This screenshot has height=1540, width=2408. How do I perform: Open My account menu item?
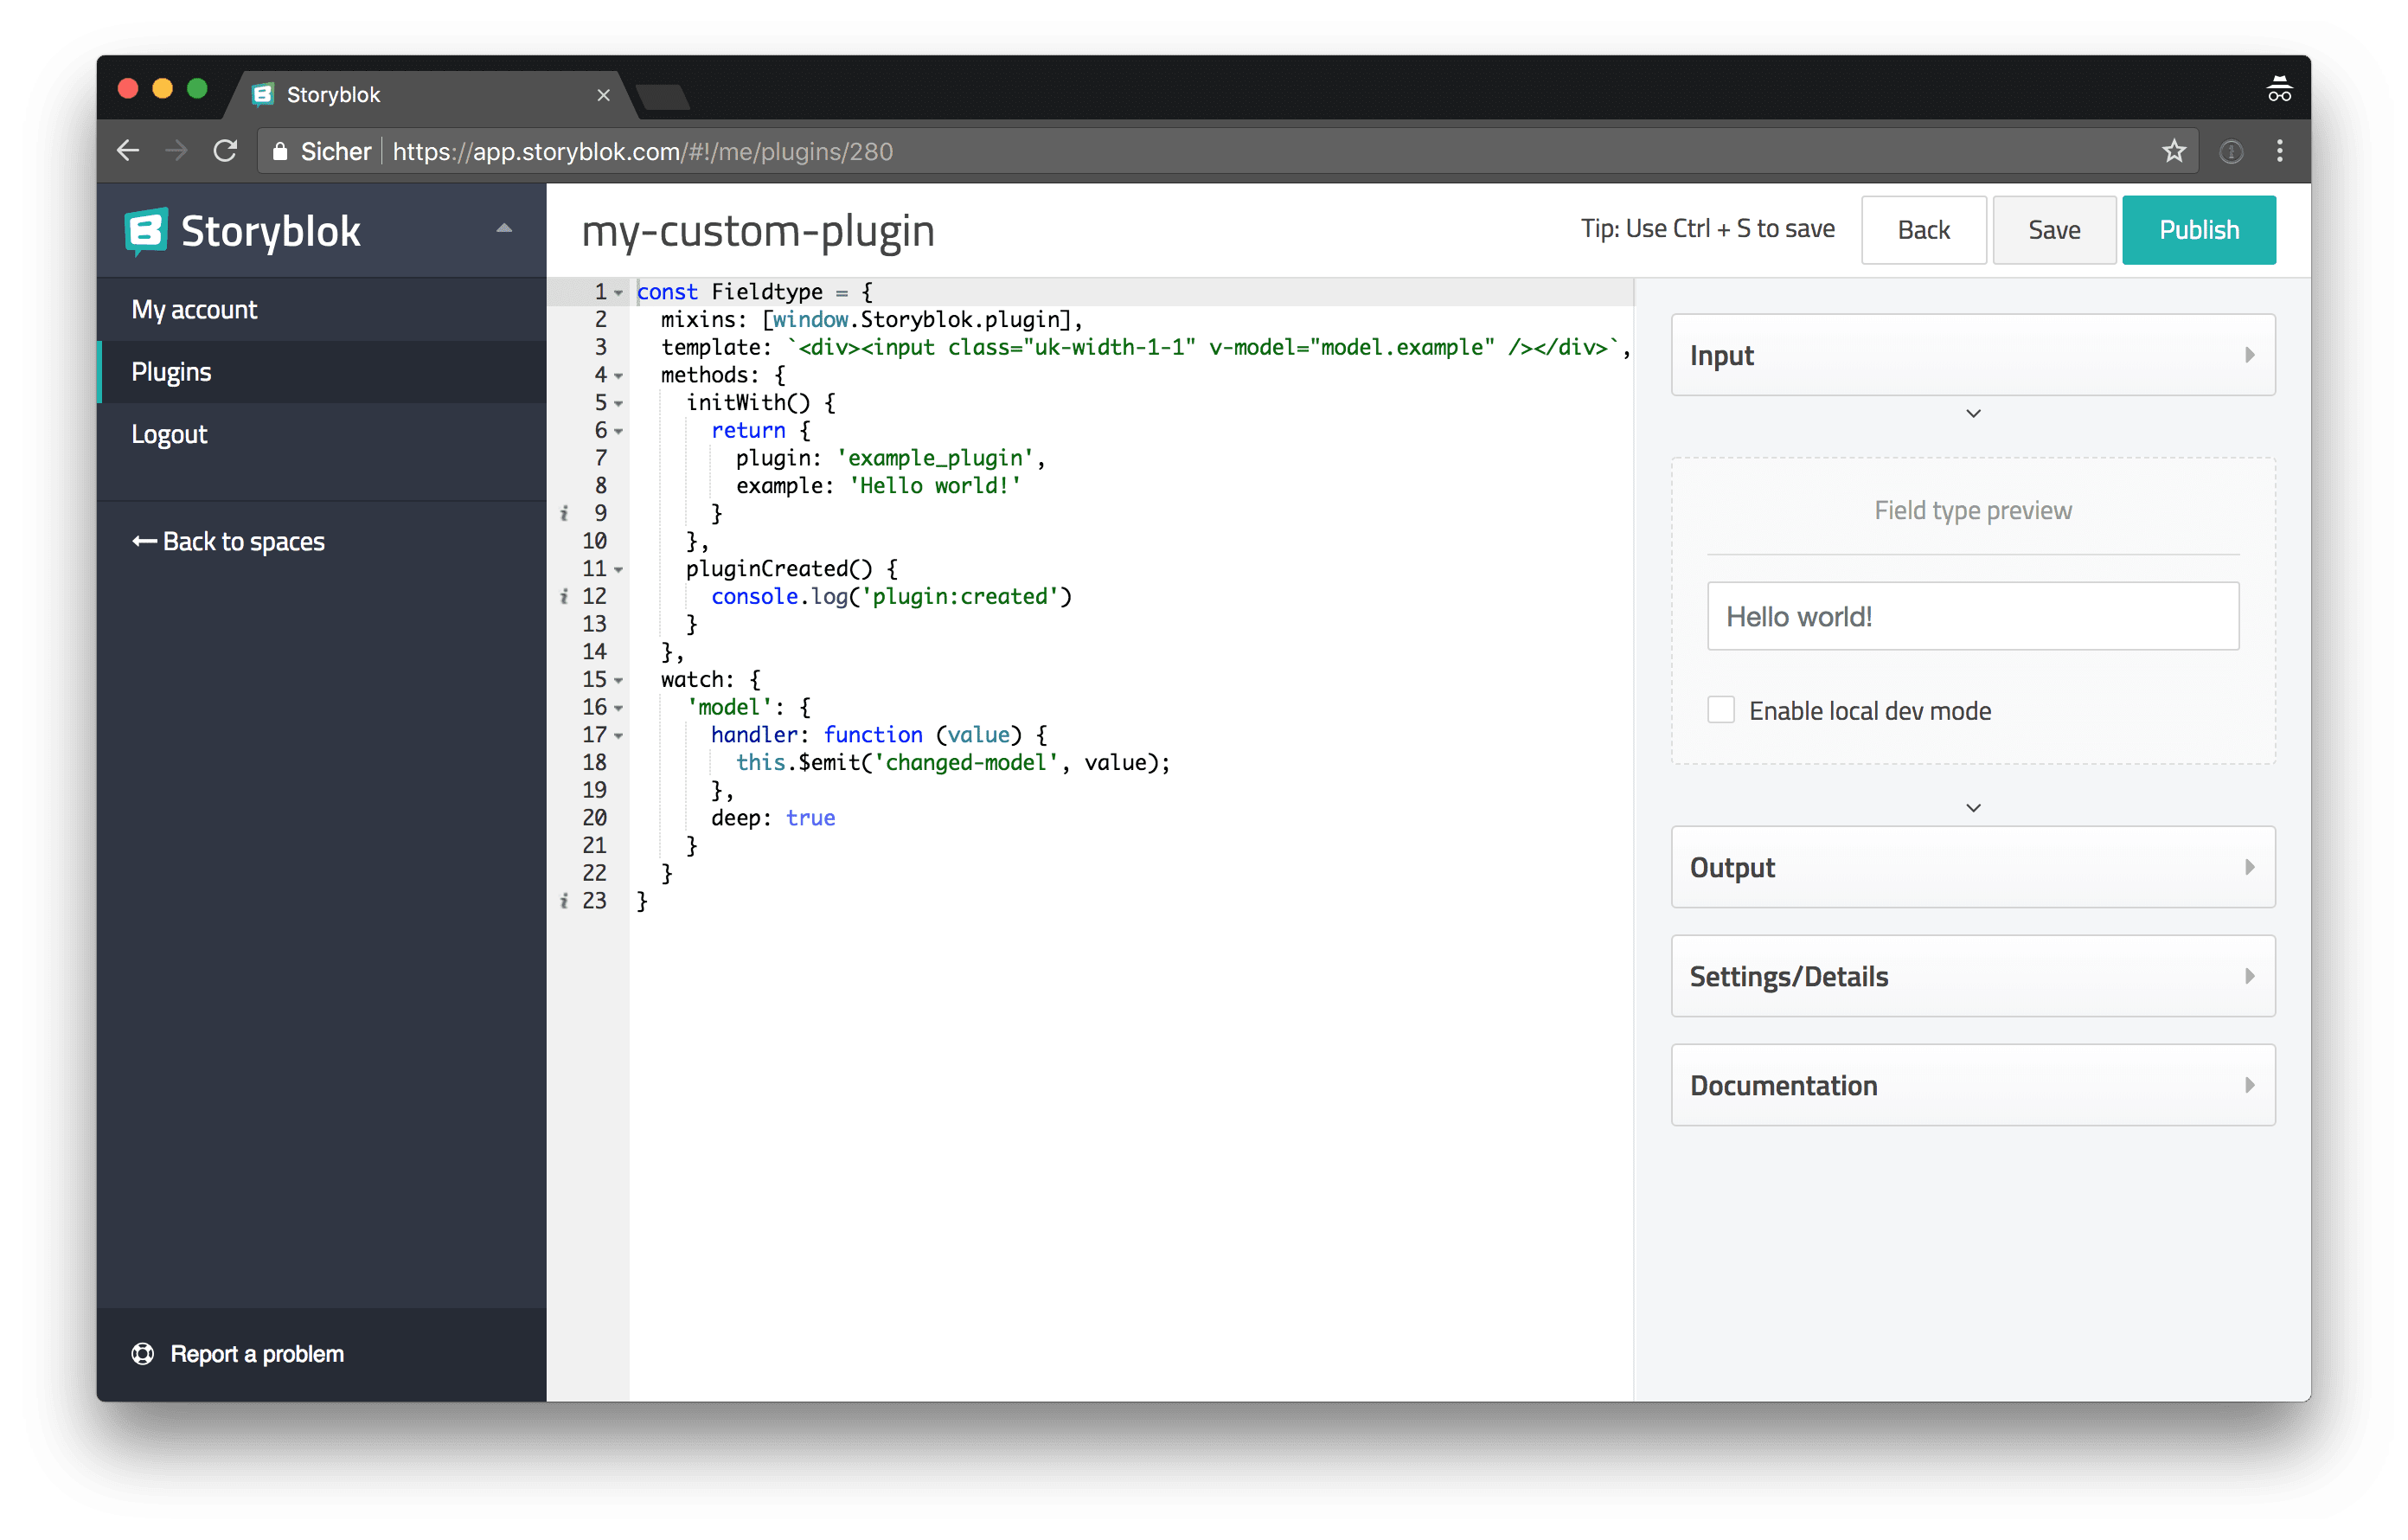194,310
